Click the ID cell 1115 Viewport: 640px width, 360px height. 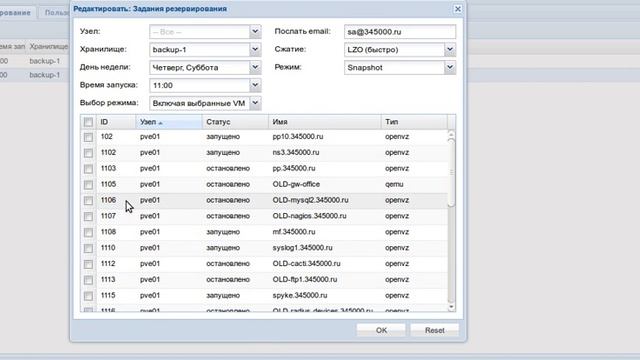click(108, 295)
